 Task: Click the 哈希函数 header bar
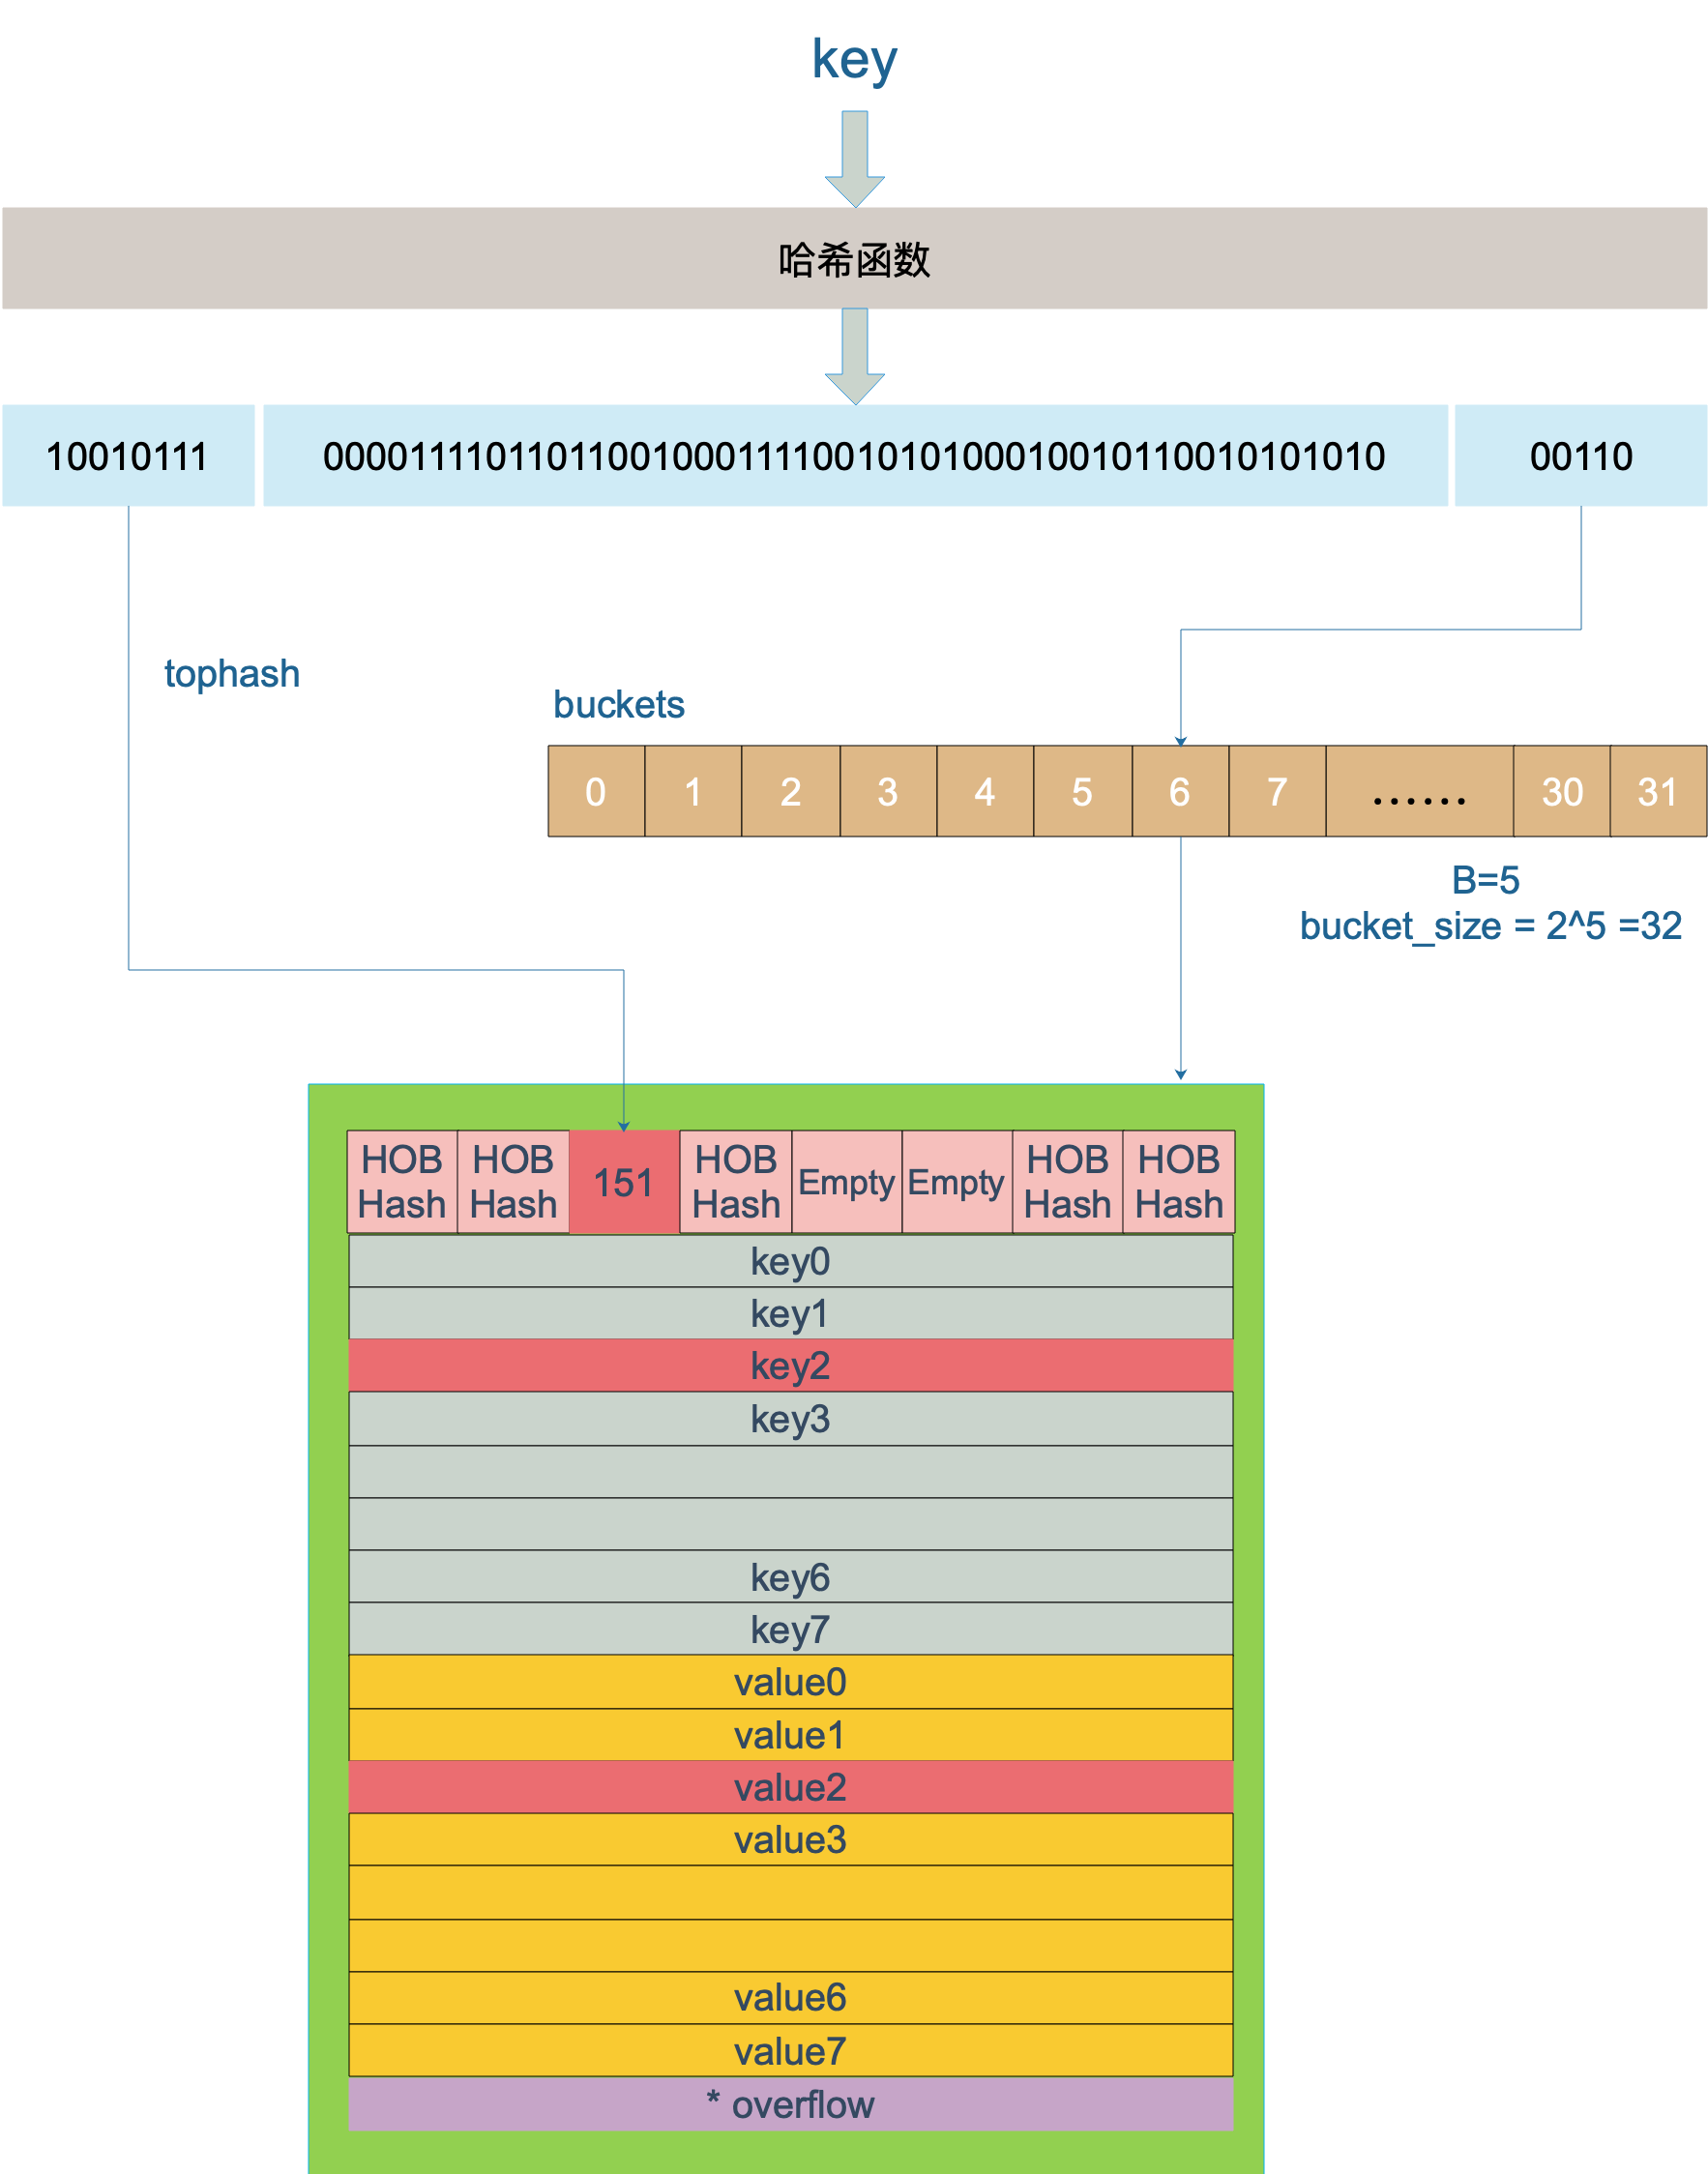[854, 258]
